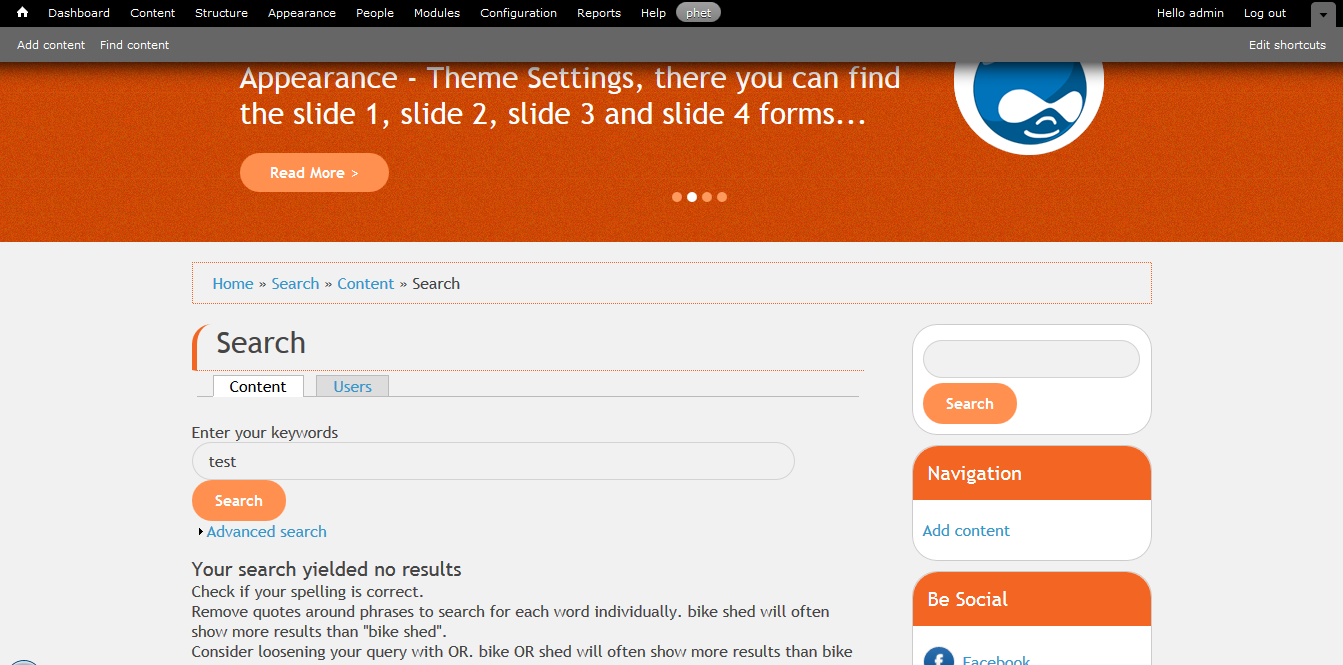Select the second slide pager dot
Image resolution: width=1343 pixels, height=665 pixels.
692,197
